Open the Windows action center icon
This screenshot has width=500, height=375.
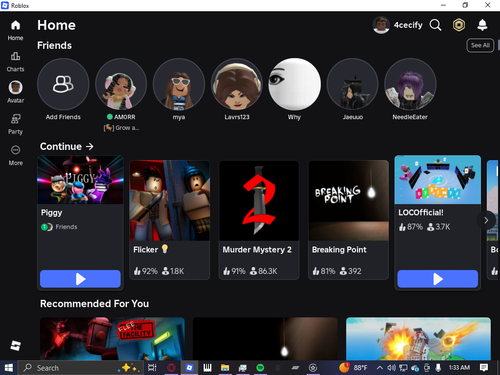pos(484,368)
